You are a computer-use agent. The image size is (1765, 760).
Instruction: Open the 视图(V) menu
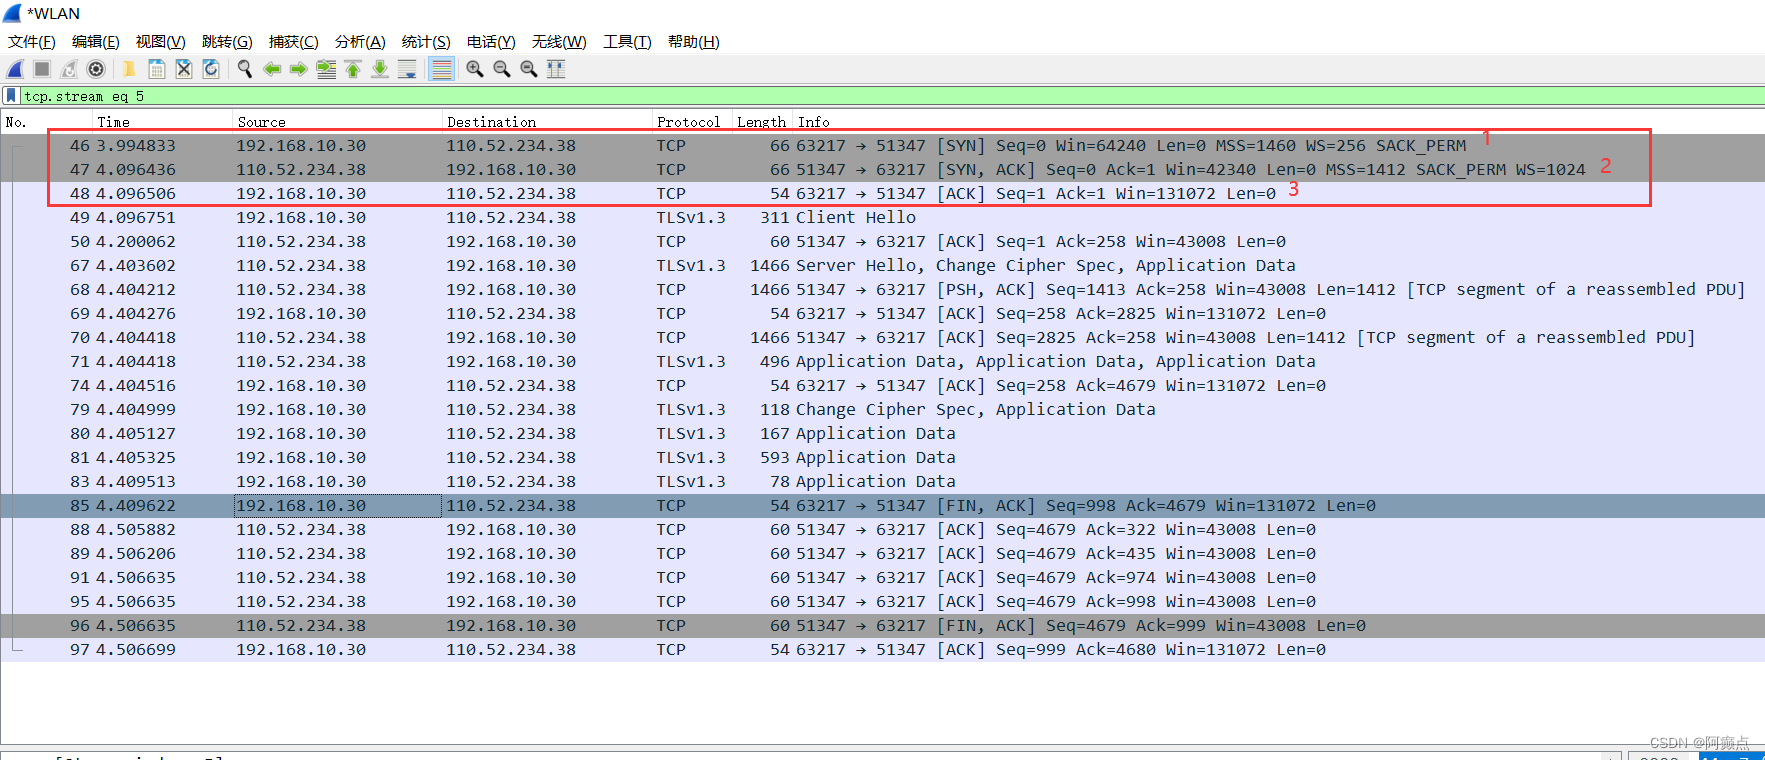click(x=161, y=42)
